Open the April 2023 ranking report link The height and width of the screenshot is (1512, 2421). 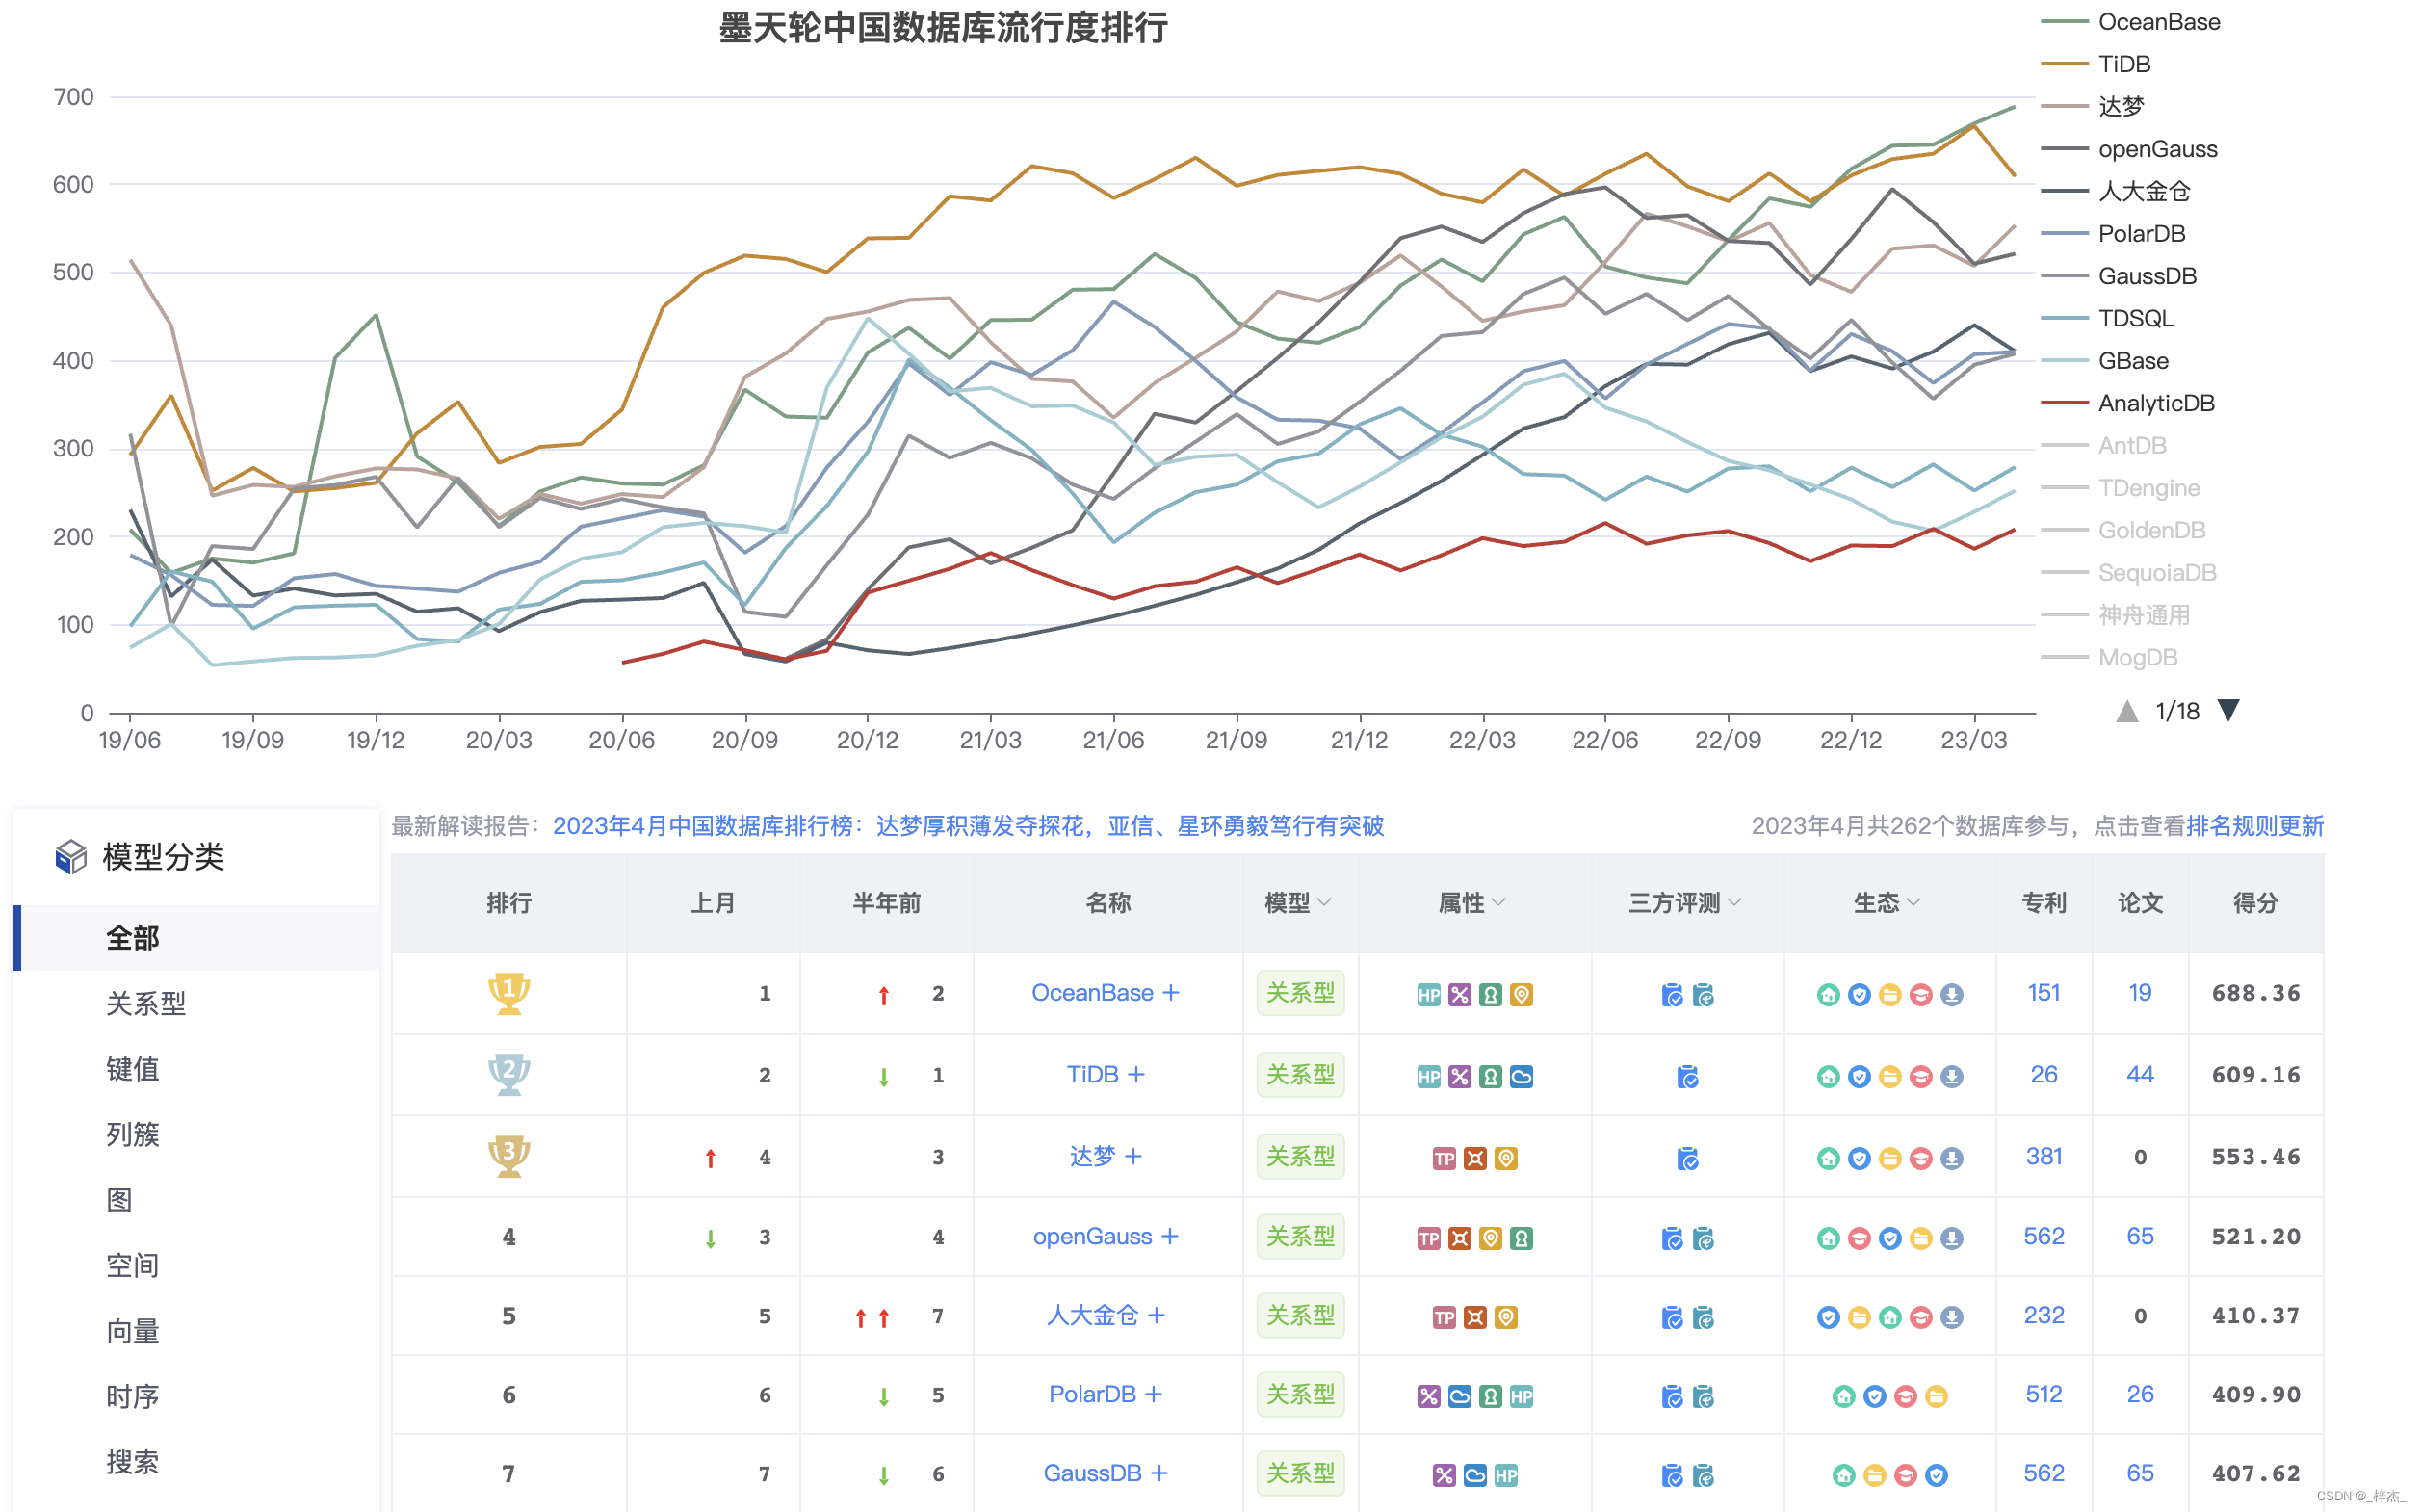(x=968, y=826)
